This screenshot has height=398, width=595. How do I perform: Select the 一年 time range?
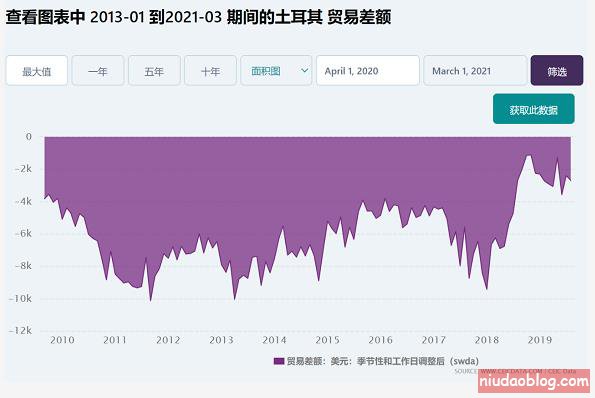[x=98, y=71]
